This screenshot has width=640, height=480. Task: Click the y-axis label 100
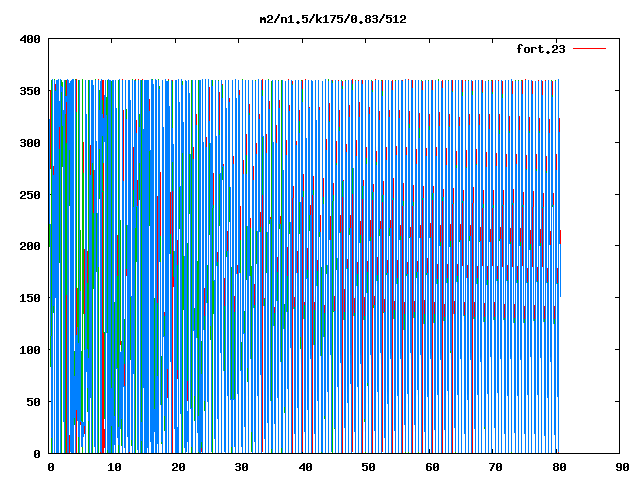(30, 350)
